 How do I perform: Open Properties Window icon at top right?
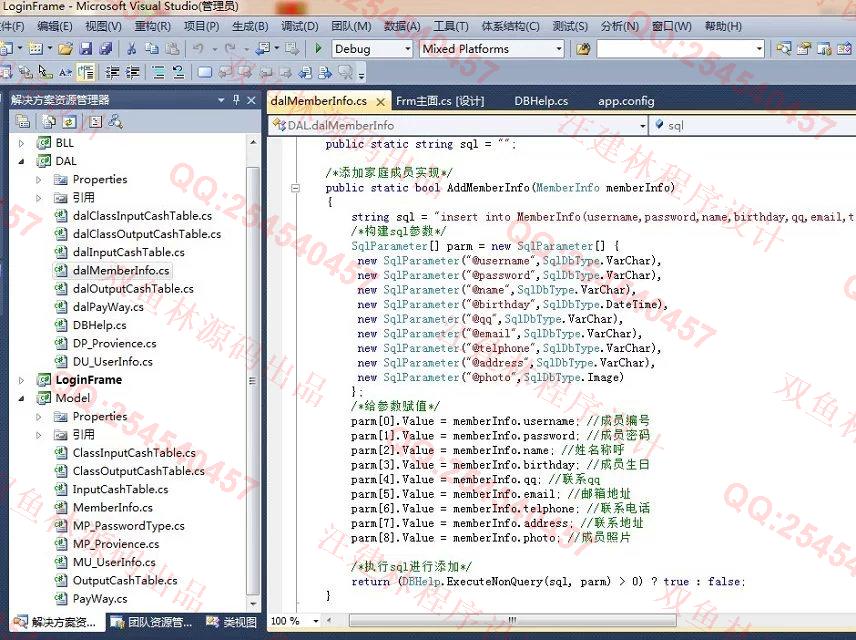(x=804, y=49)
